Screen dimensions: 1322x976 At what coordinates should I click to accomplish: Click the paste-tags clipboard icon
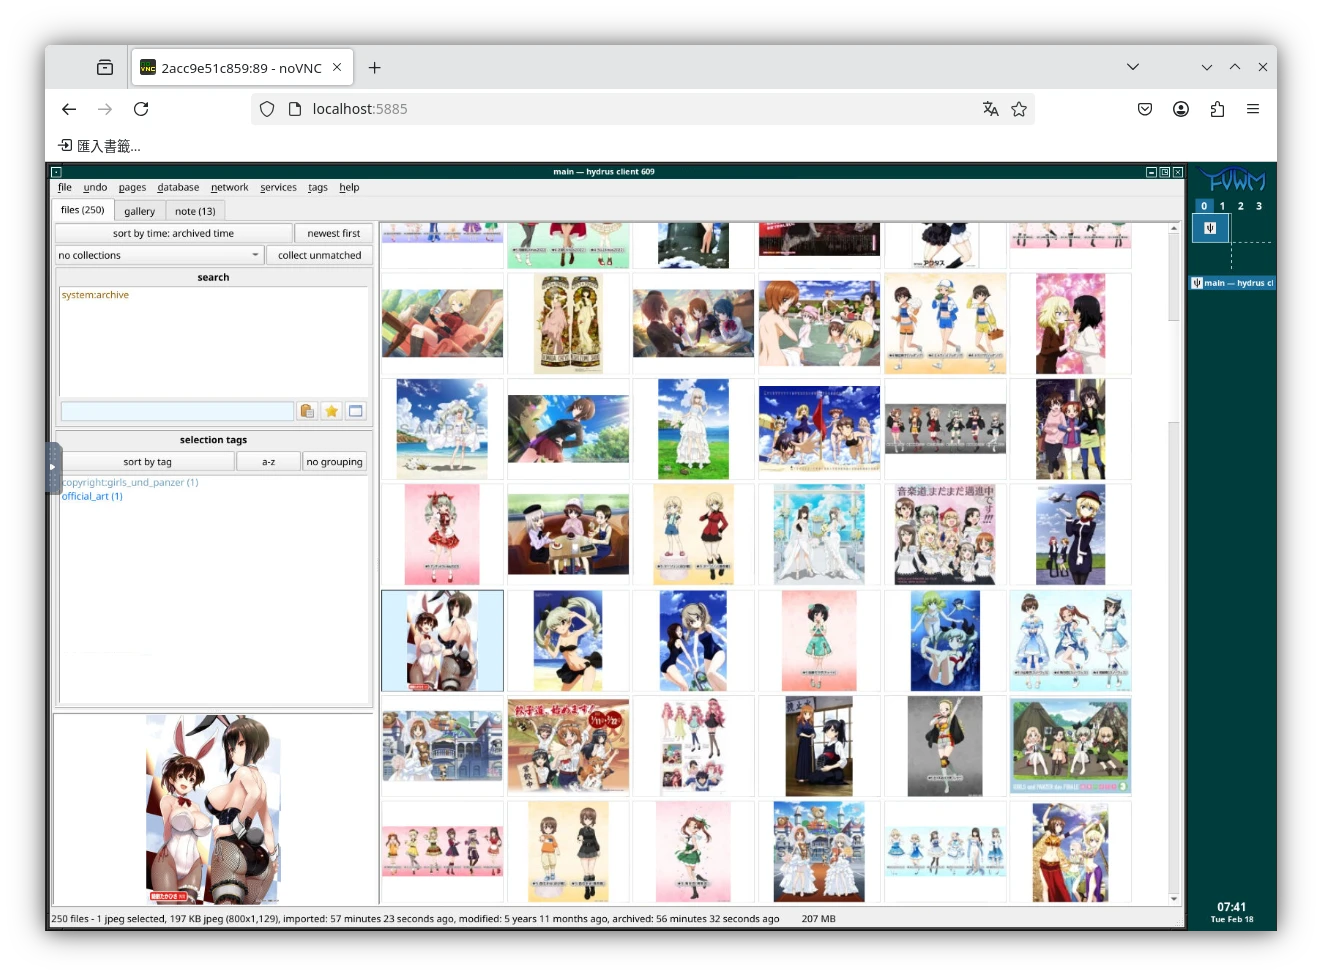[x=307, y=411]
